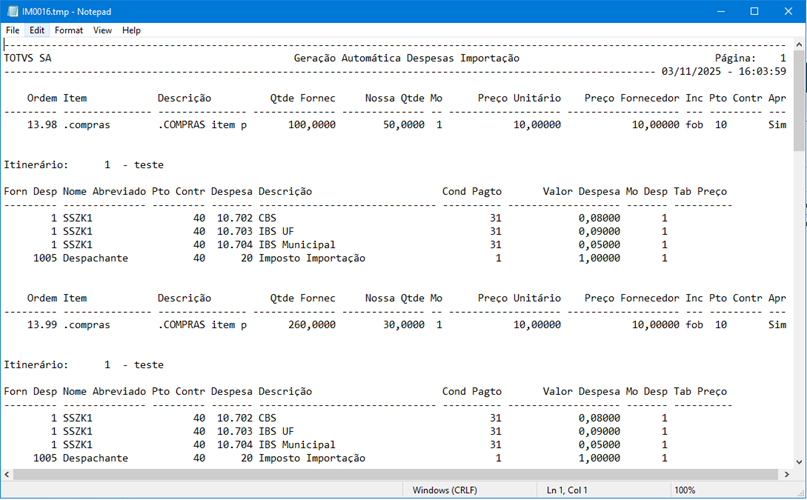The height and width of the screenshot is (500, 807).
Task: Click first 'IBS Municipal' description
Action: coord(297,245)
